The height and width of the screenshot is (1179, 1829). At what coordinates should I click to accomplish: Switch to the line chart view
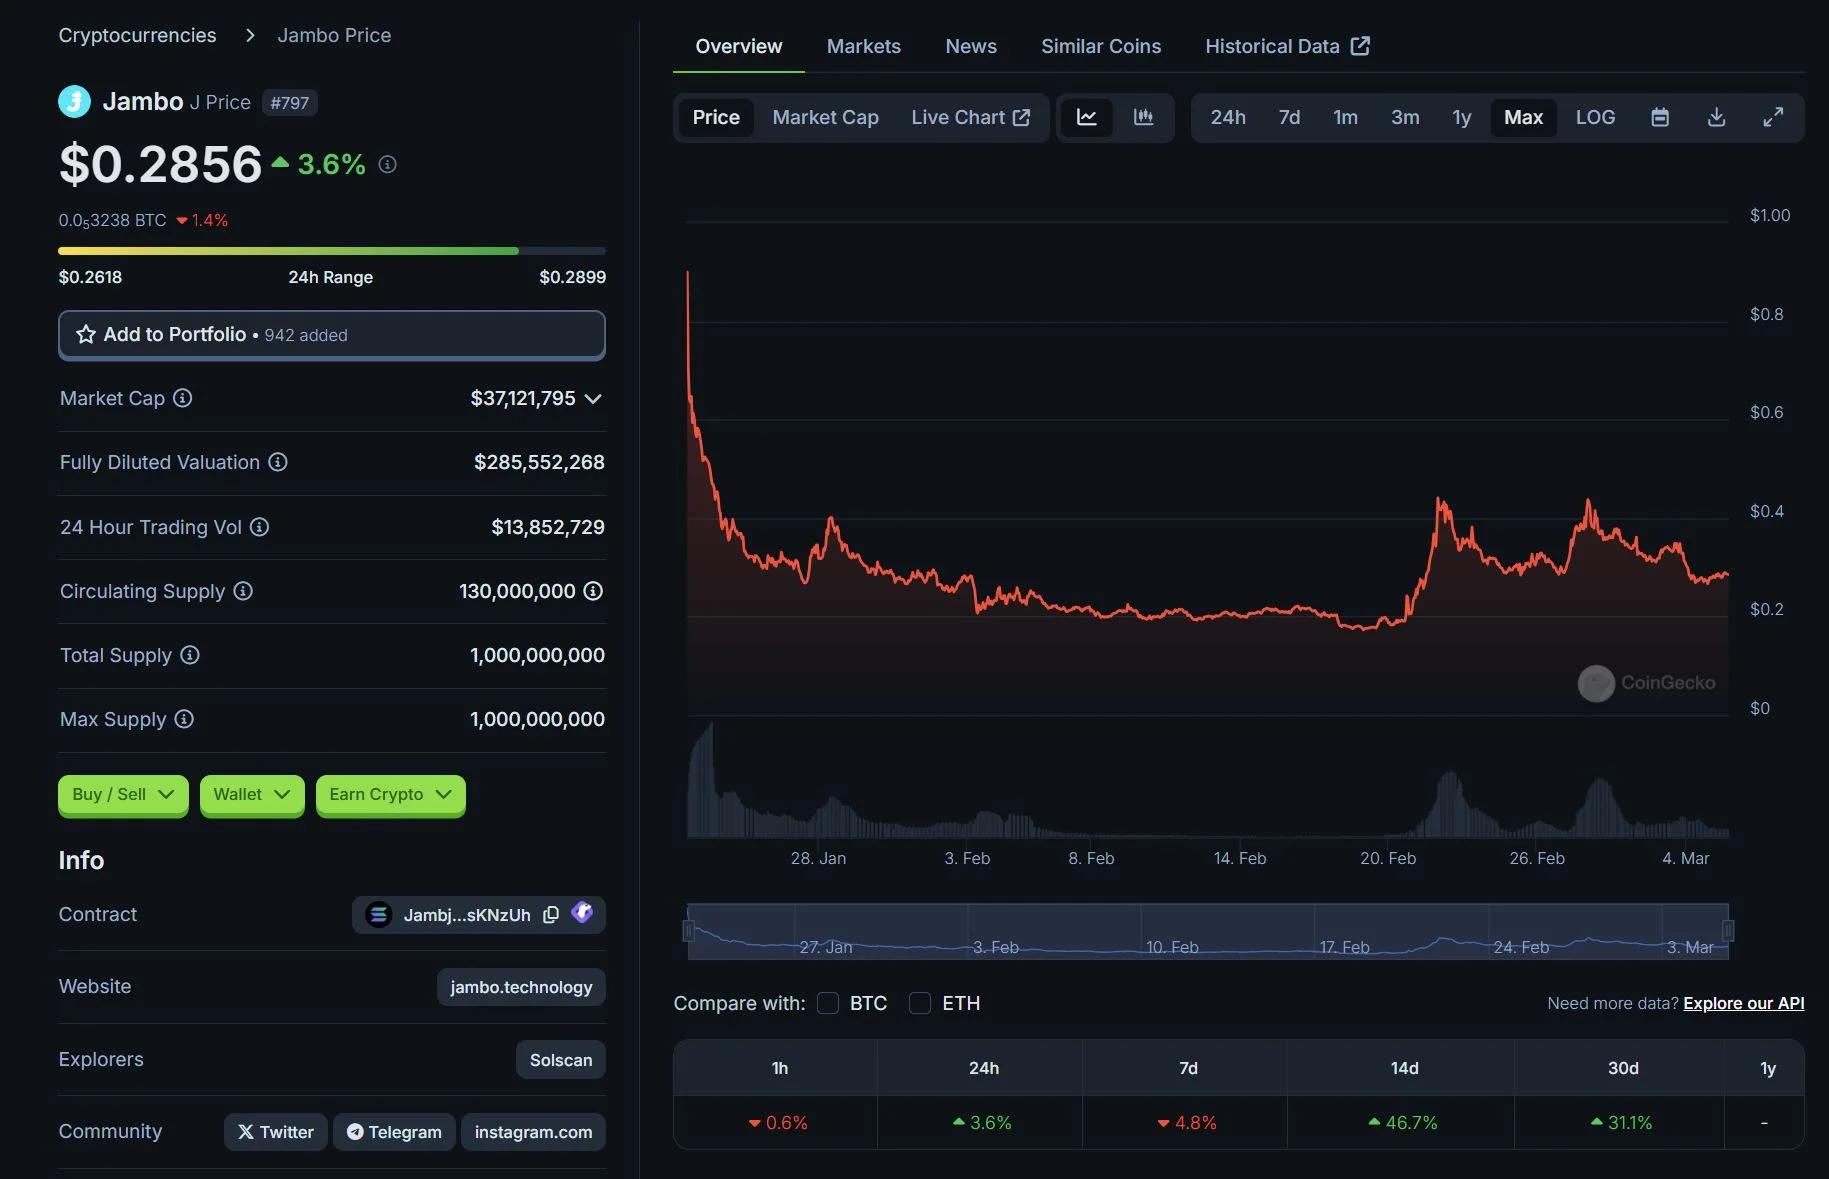click(1086, 117)
